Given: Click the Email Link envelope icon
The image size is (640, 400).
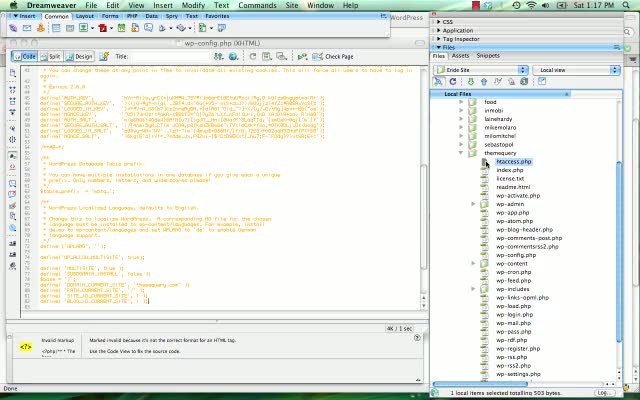Looking at the screenshot, I should 27,28.
